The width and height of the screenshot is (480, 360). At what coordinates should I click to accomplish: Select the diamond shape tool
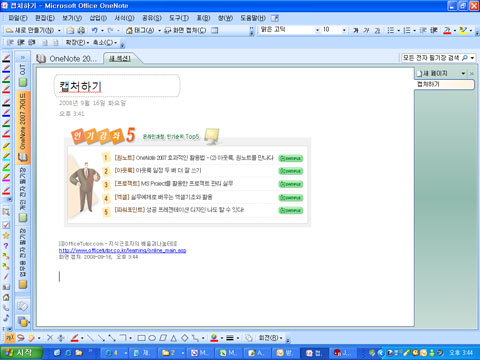coord(184,338)
